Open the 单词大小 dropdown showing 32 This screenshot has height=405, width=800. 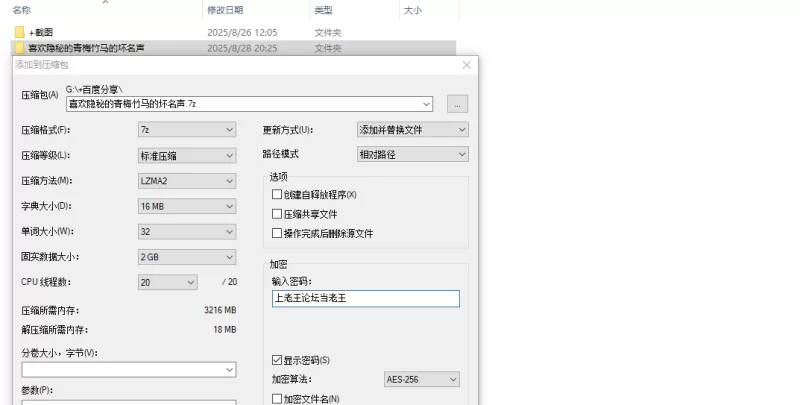[x=187, y=232]
